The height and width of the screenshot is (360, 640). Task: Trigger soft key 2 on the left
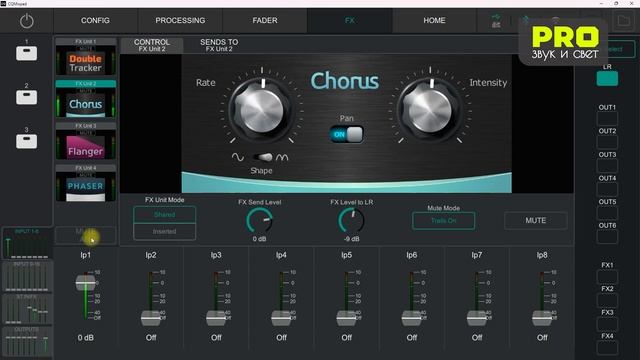click(x=27, y=97)
